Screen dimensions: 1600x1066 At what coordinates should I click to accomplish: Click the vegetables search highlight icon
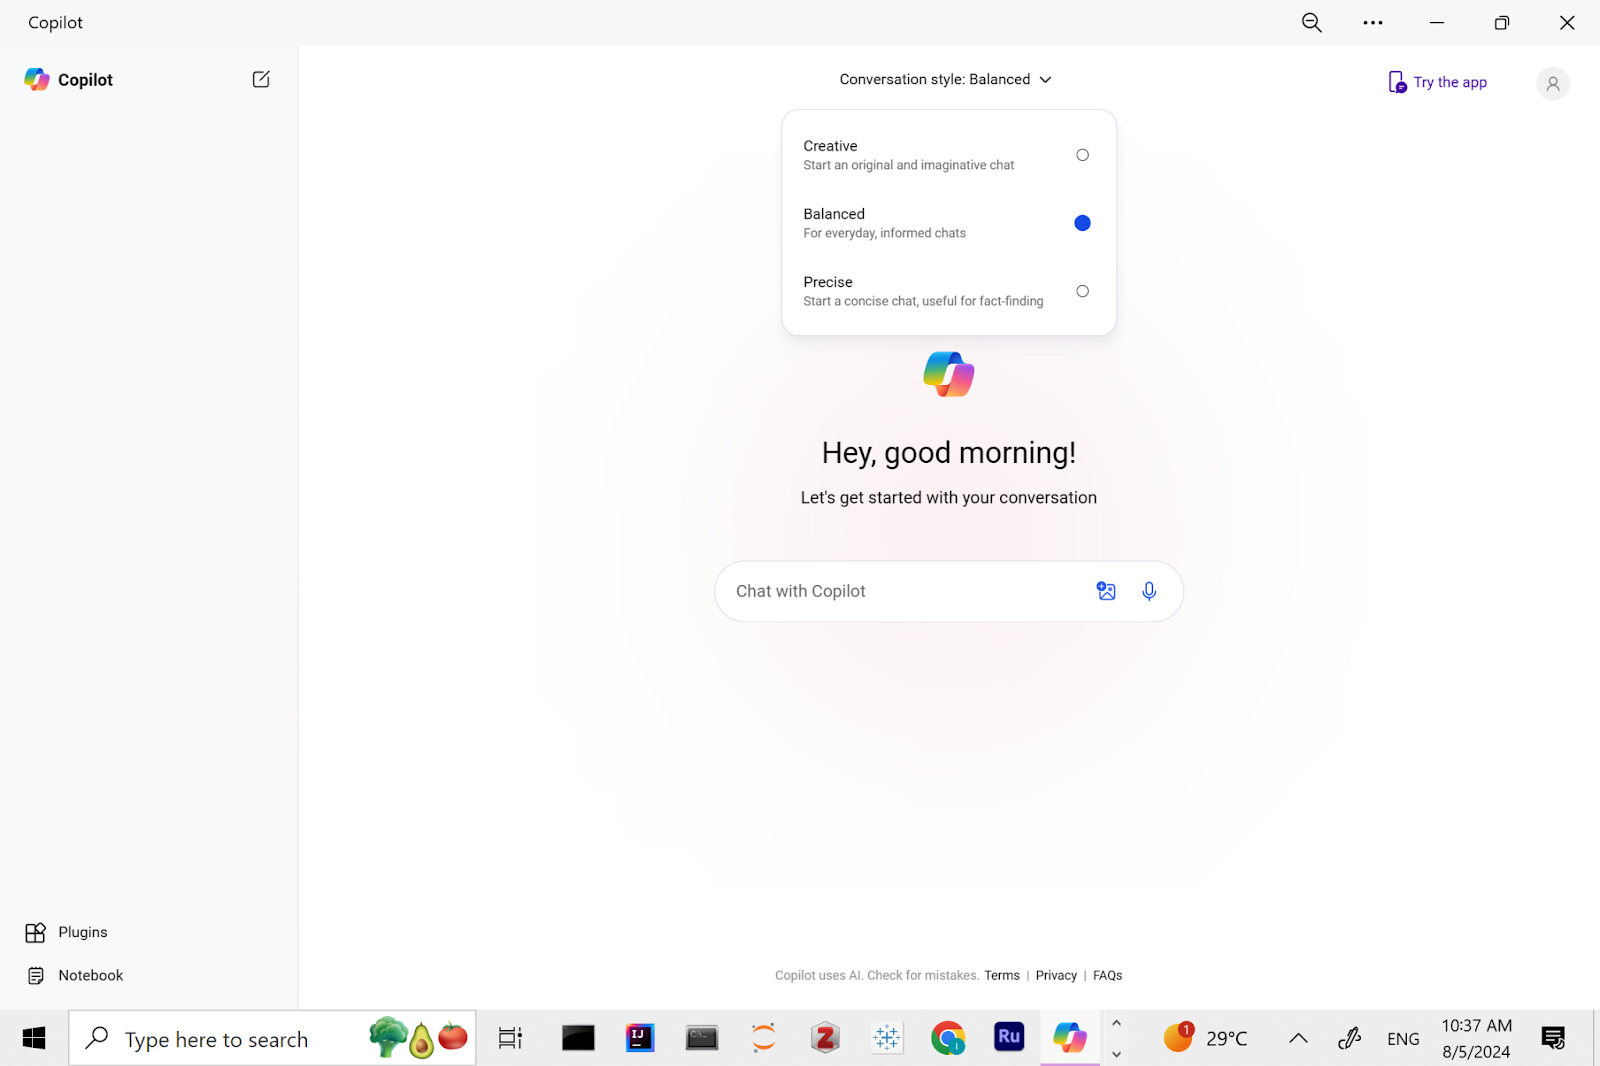pos(418,1038)
